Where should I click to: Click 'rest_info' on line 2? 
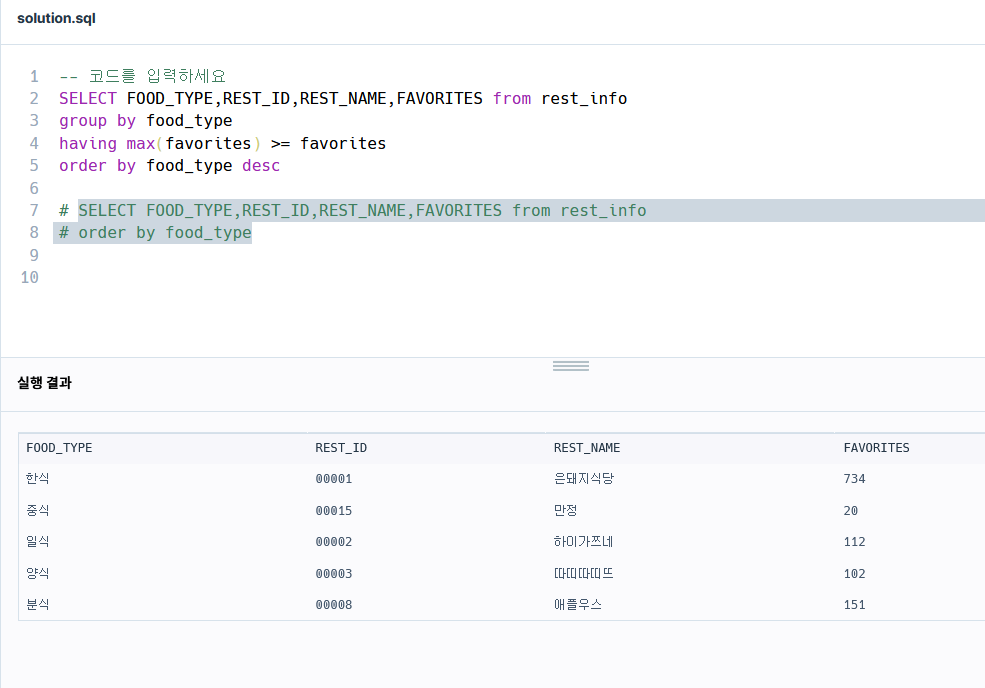coord(584,99)
